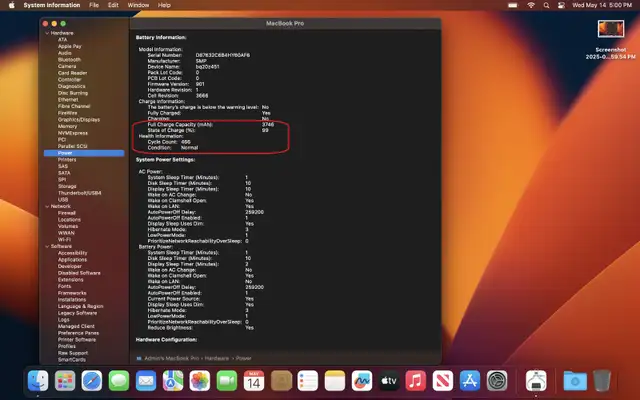This screenshot has height=400, width=640.
Task: Select Memory in the sidebar
Action: point(67,126)
